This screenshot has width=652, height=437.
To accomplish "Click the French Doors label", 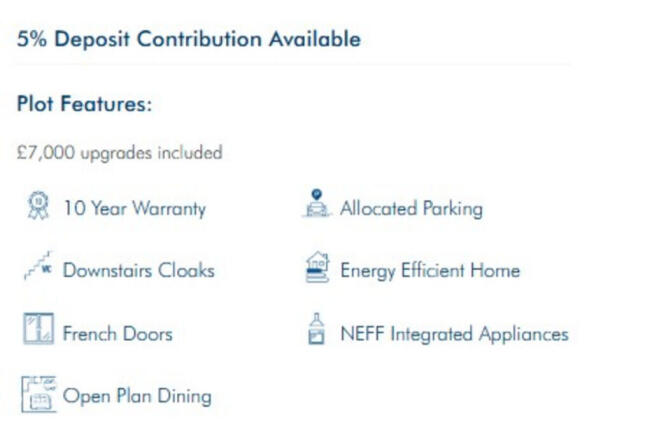I will (x=118, y=334).
